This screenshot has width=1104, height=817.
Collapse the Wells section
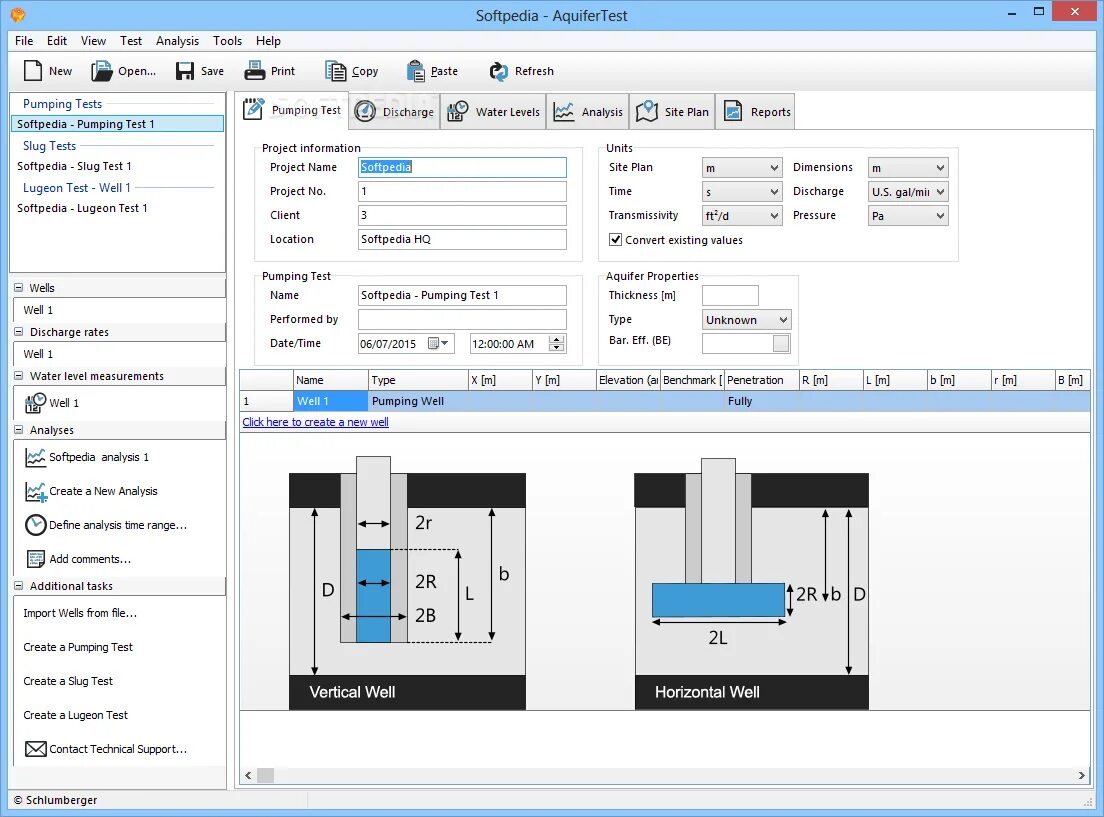tap(19, 287)
